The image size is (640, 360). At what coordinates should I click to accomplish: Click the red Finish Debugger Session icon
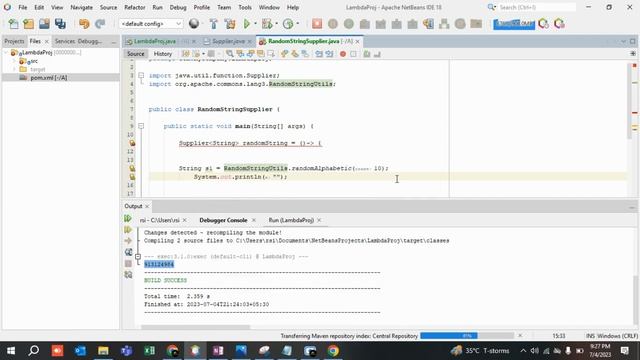(x=317, y=24)
